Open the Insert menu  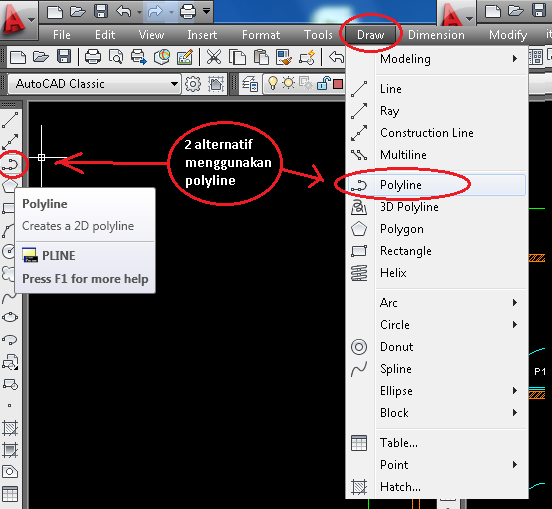[x=202, y=35]
